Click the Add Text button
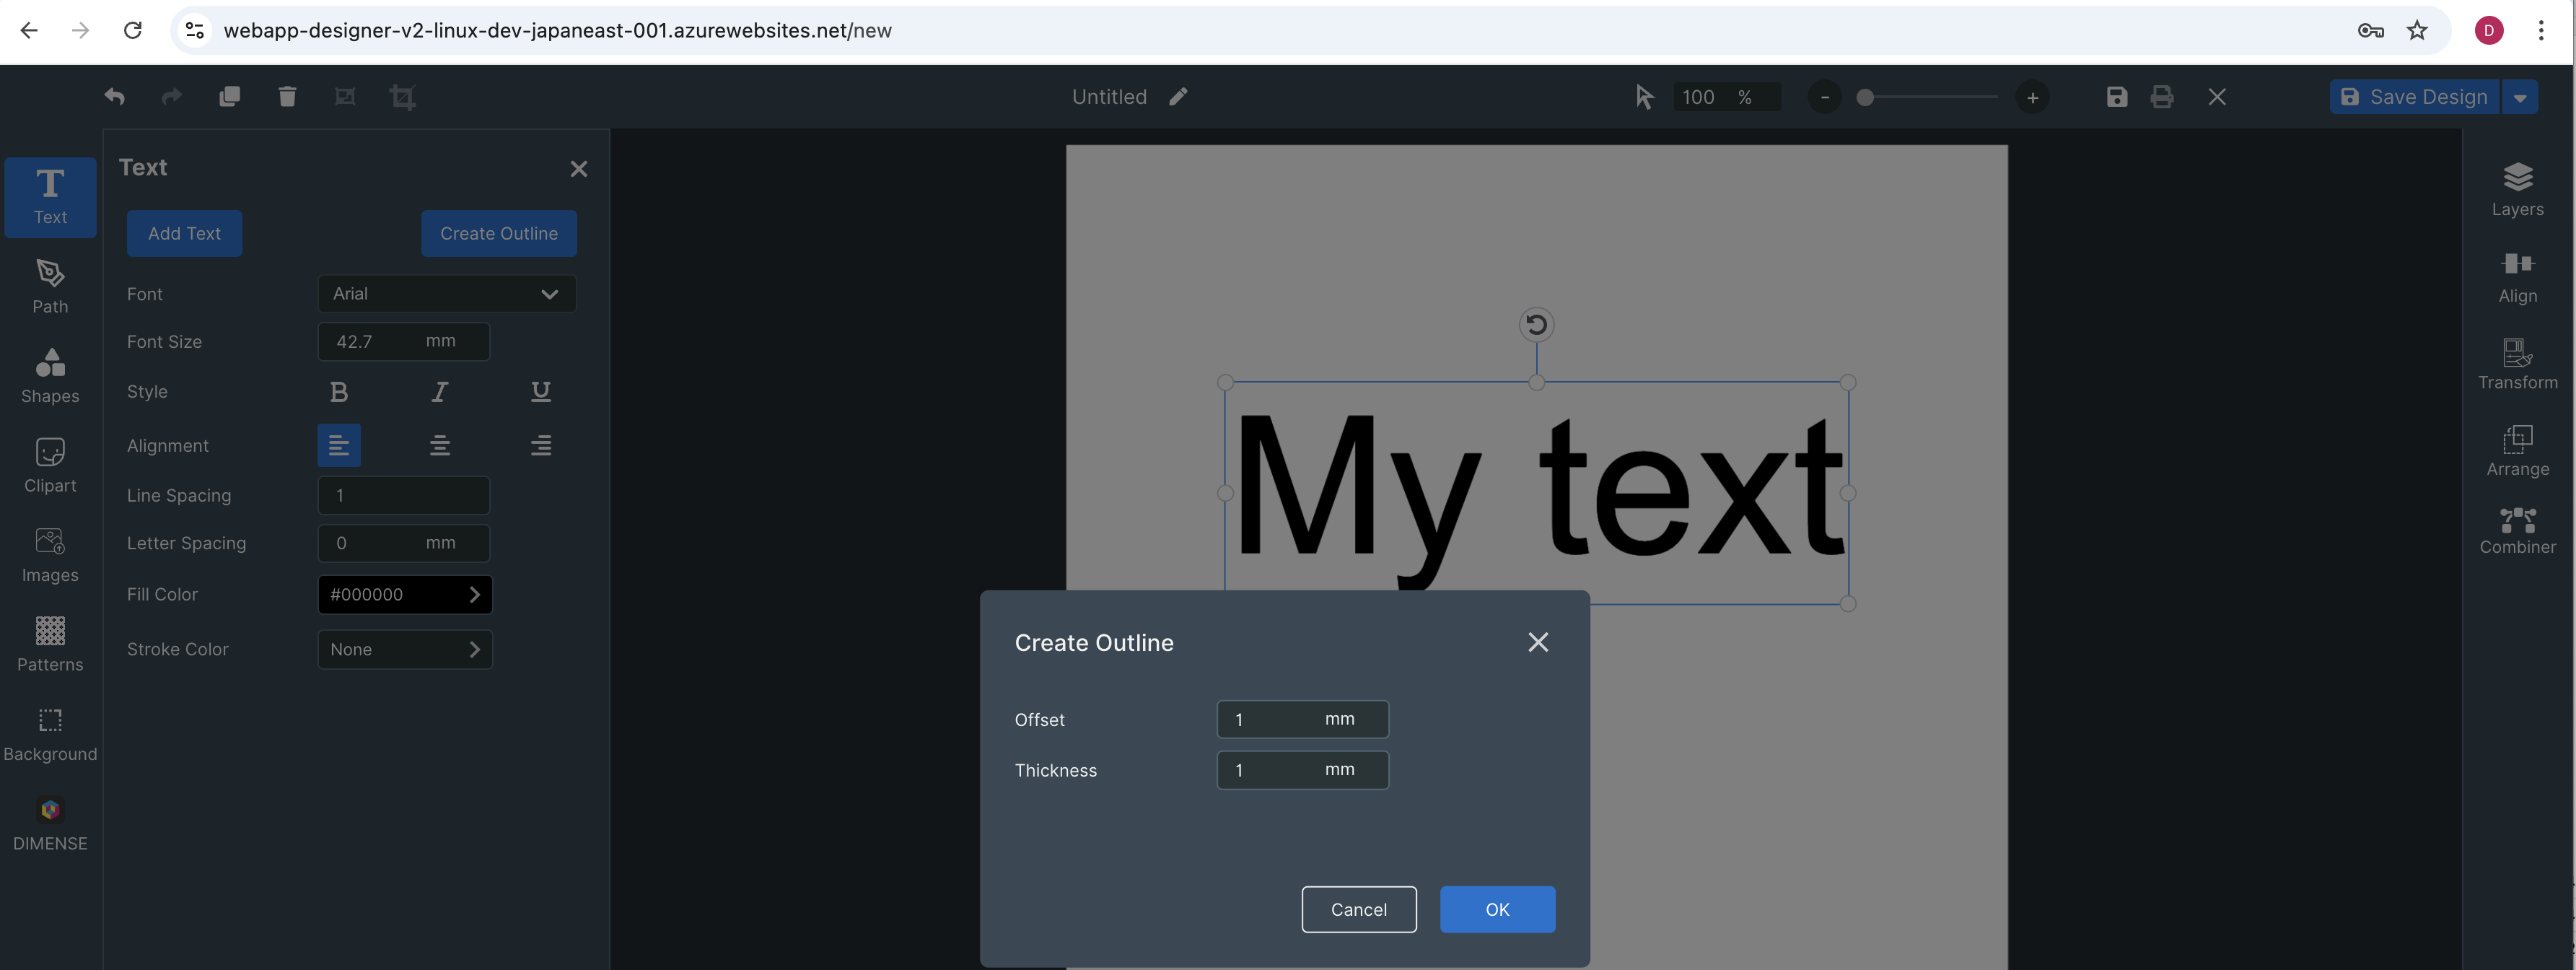The height and width of the screenshot is (970, 2576). pos(184,233)
